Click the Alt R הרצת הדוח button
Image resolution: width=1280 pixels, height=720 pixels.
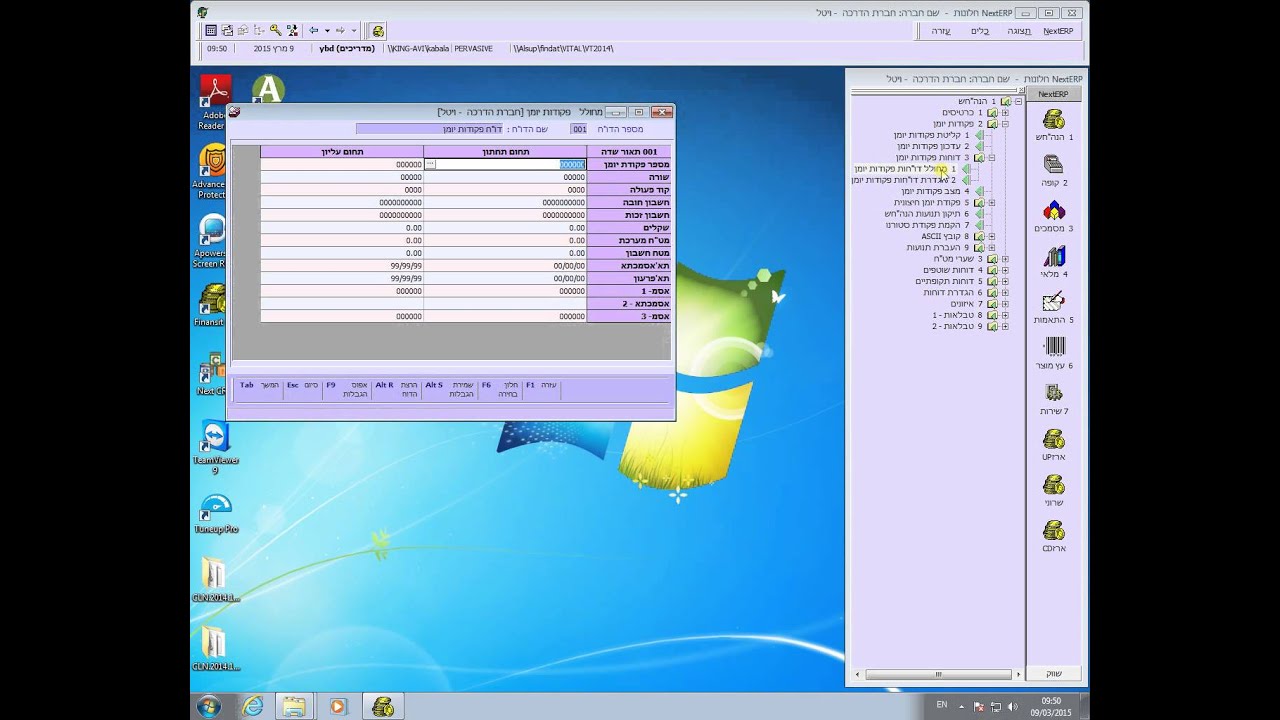click(x=397, y=389)
